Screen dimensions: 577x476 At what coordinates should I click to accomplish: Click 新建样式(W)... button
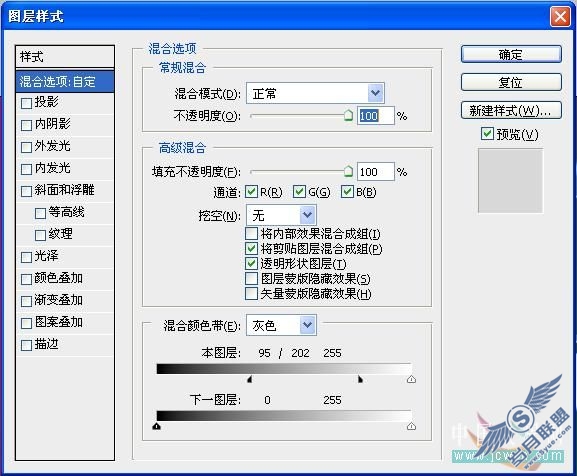coord(511,110)
